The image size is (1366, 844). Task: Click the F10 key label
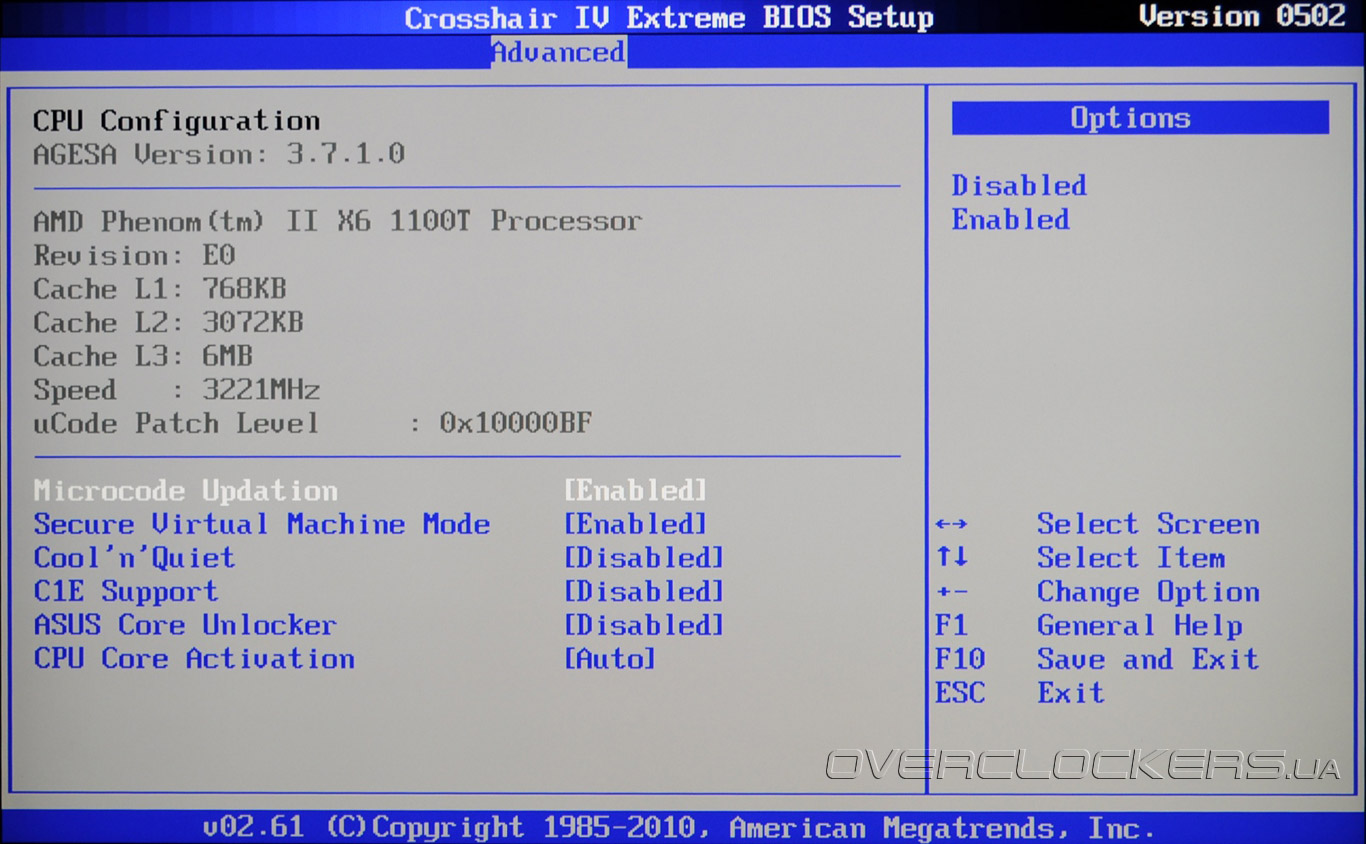coord(960,659)
